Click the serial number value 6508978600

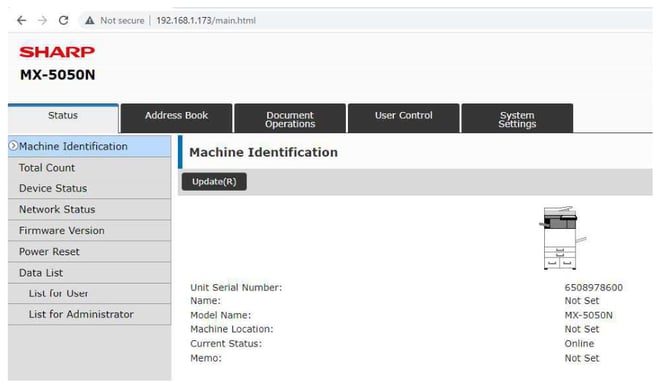(x=593, y=287)
